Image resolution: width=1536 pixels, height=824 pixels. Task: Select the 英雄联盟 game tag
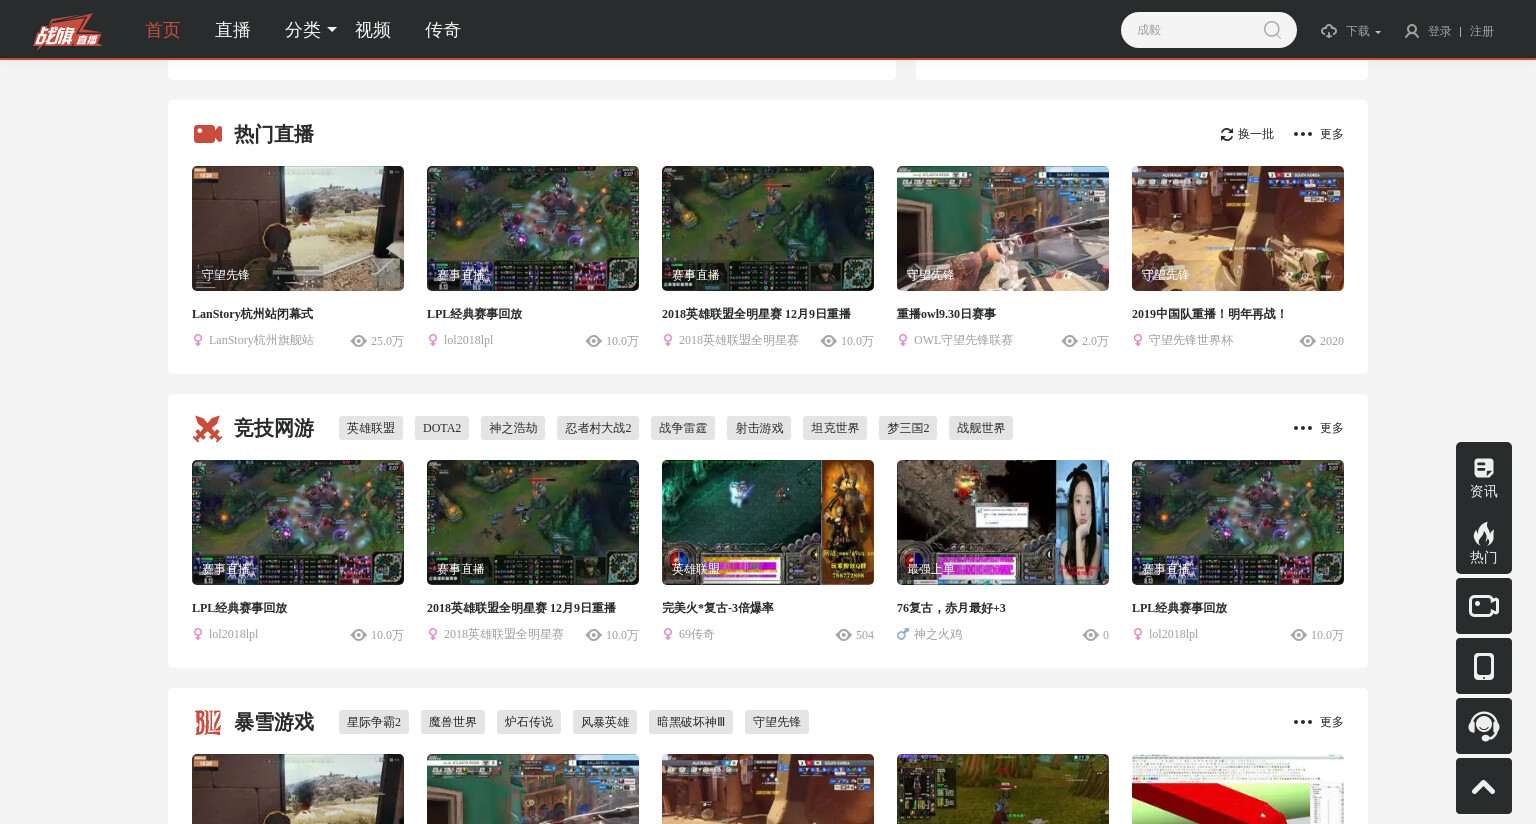(371, 428)
